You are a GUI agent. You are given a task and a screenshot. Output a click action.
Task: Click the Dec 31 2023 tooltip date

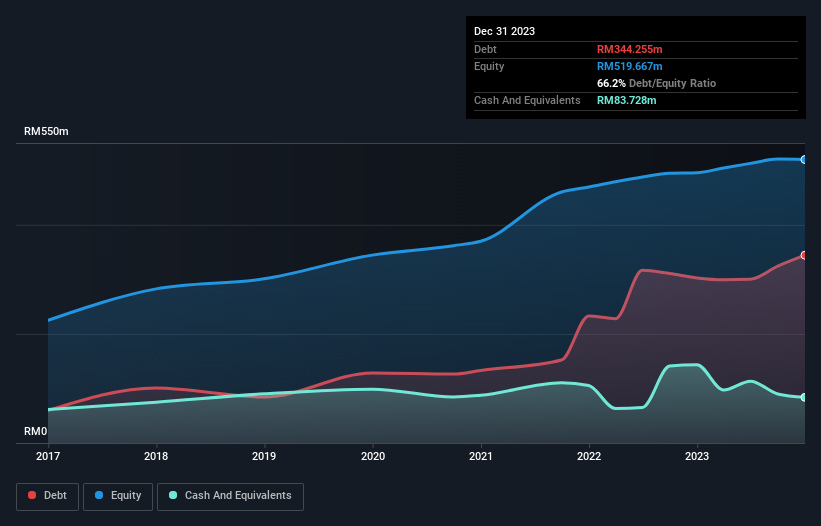pyautogui.click(x=504, y=31)
